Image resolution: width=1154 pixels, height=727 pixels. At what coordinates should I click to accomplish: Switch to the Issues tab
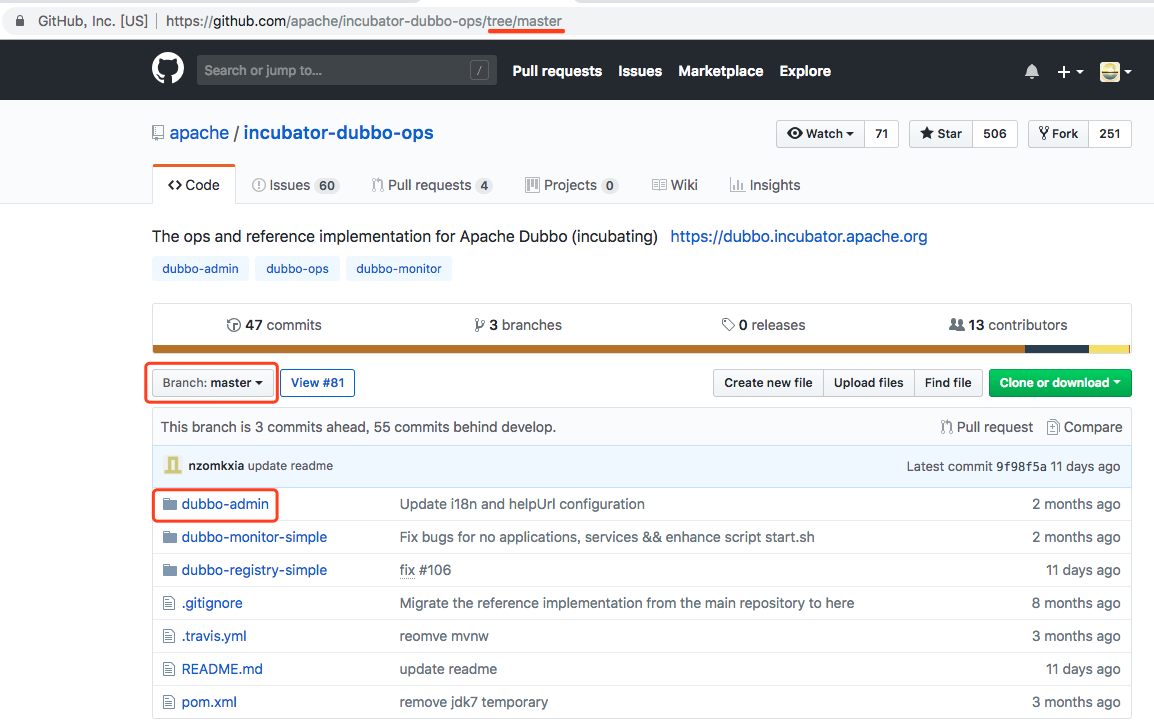(294, 185)
